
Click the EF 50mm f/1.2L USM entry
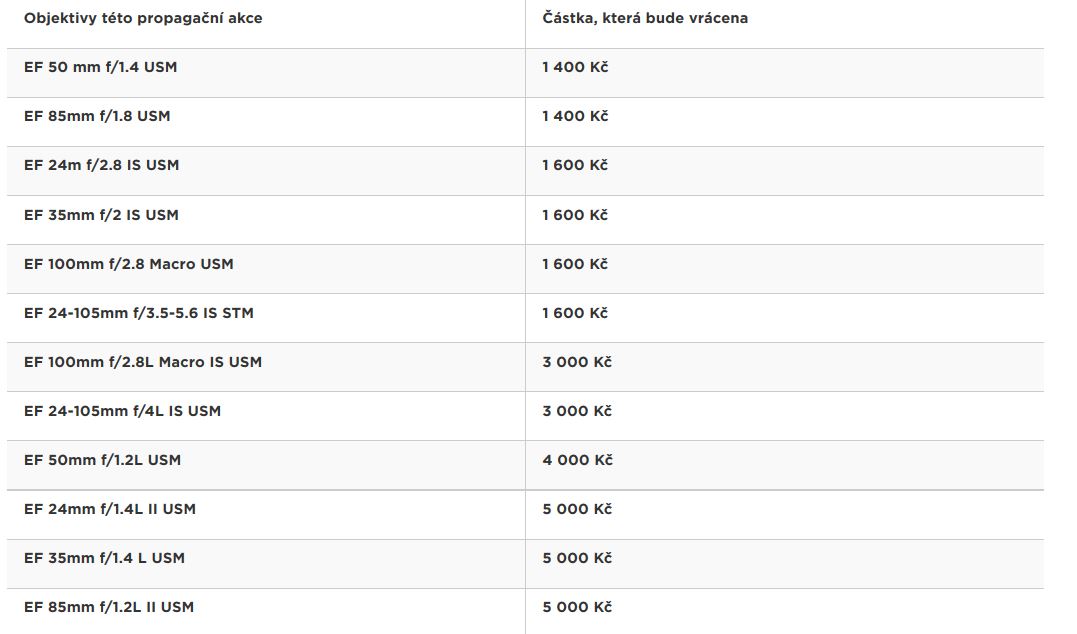[x=102, y=460]
